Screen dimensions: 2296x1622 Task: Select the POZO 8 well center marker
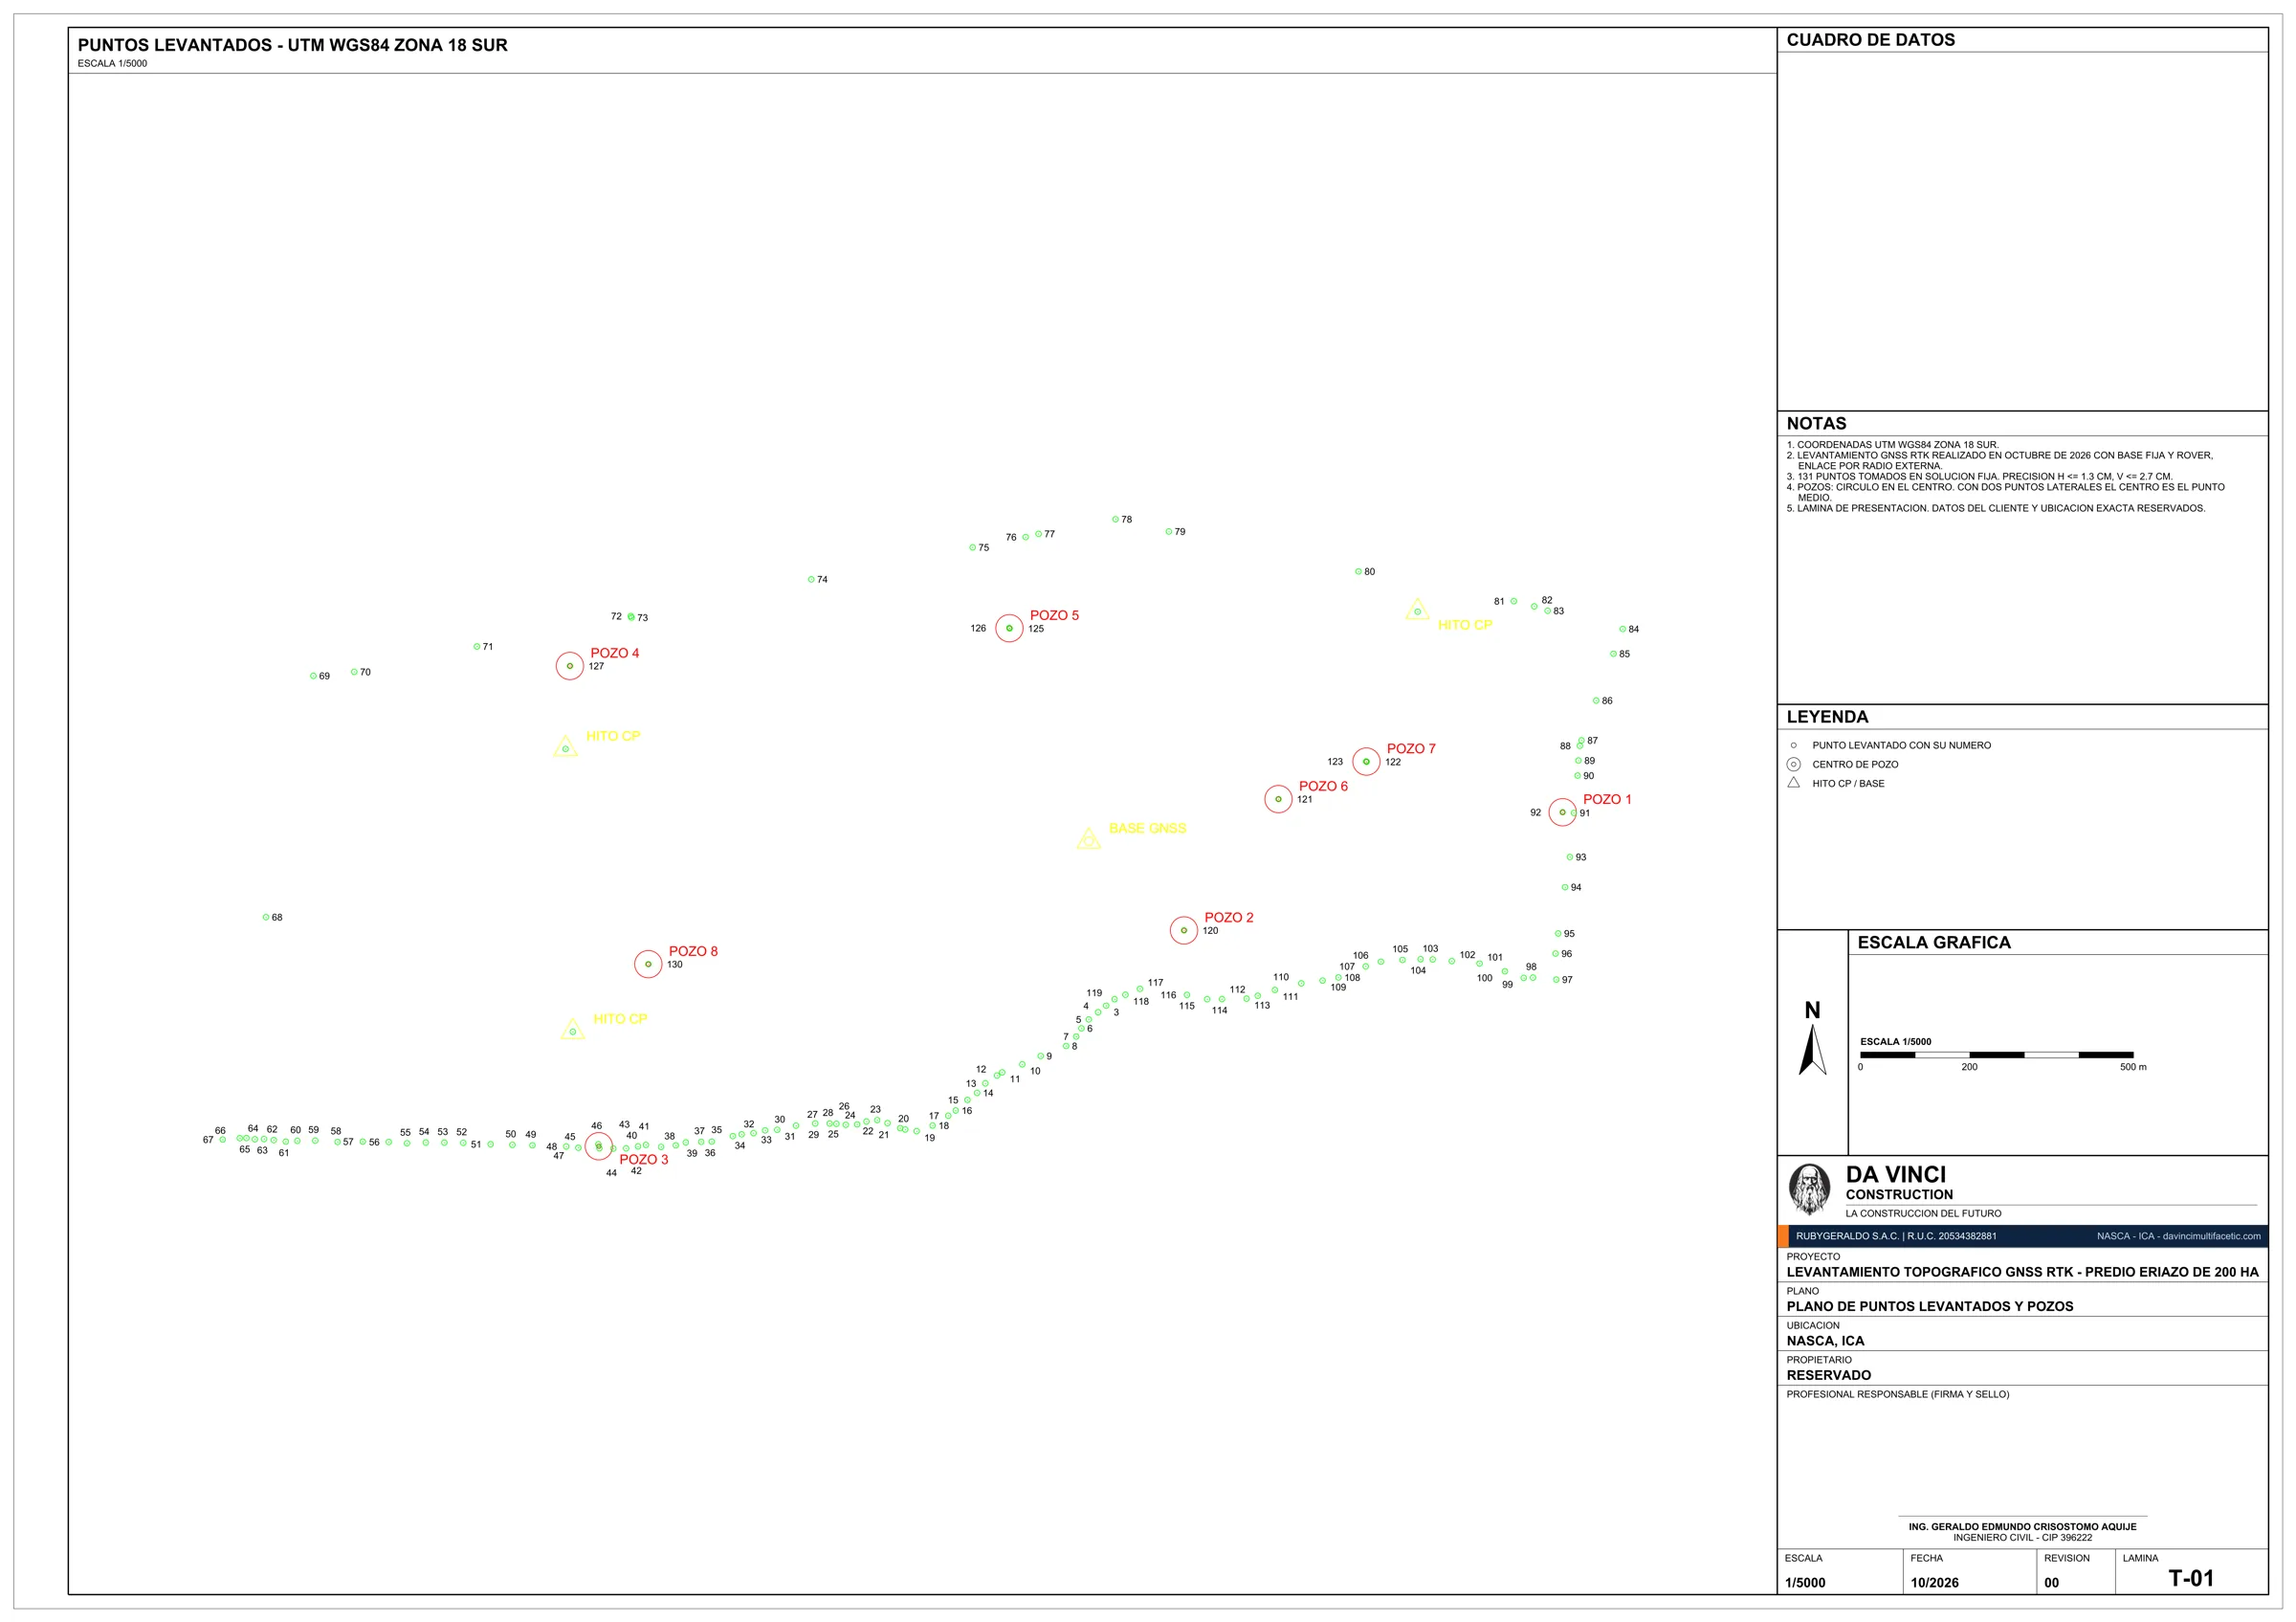coord(648,964)
